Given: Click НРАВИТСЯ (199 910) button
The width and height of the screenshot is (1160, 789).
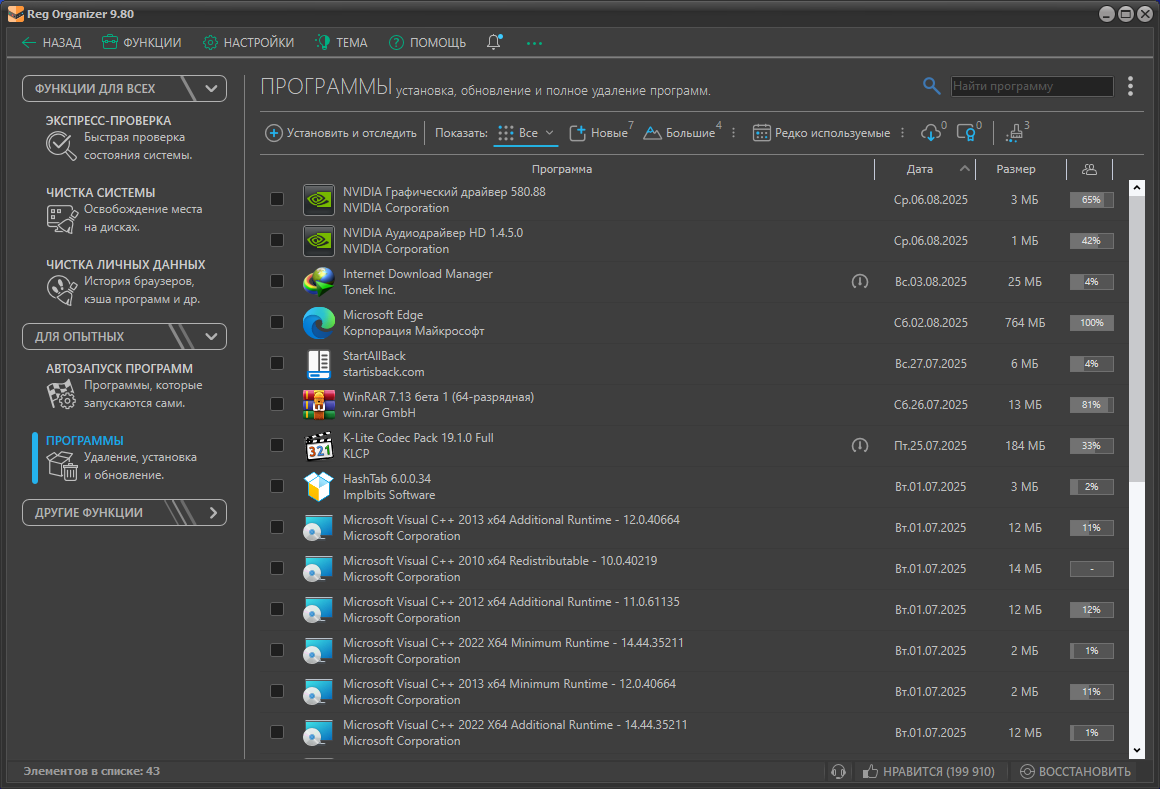Looking at the screenshot, I should coord(929,771).
